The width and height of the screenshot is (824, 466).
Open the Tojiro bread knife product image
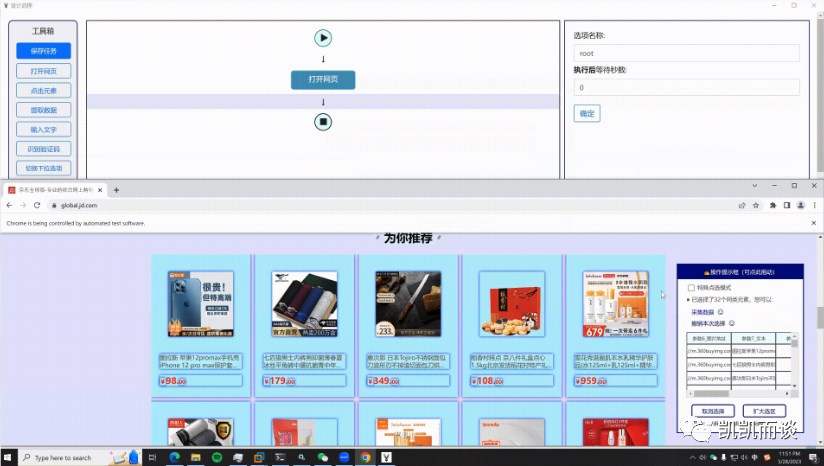[x=408, y=304]
